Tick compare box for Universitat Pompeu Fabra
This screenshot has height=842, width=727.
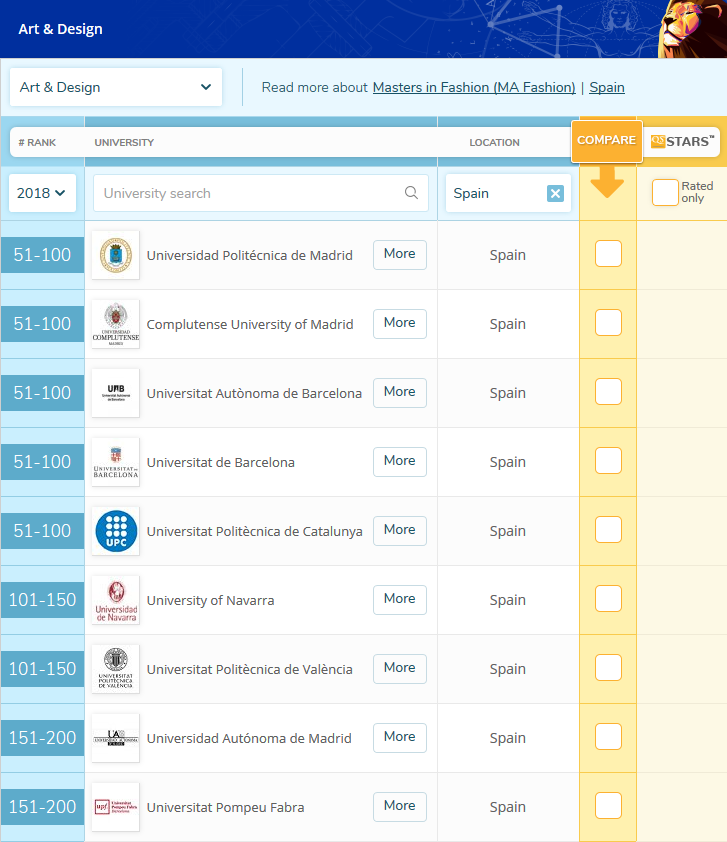click(x=608, y=805)
